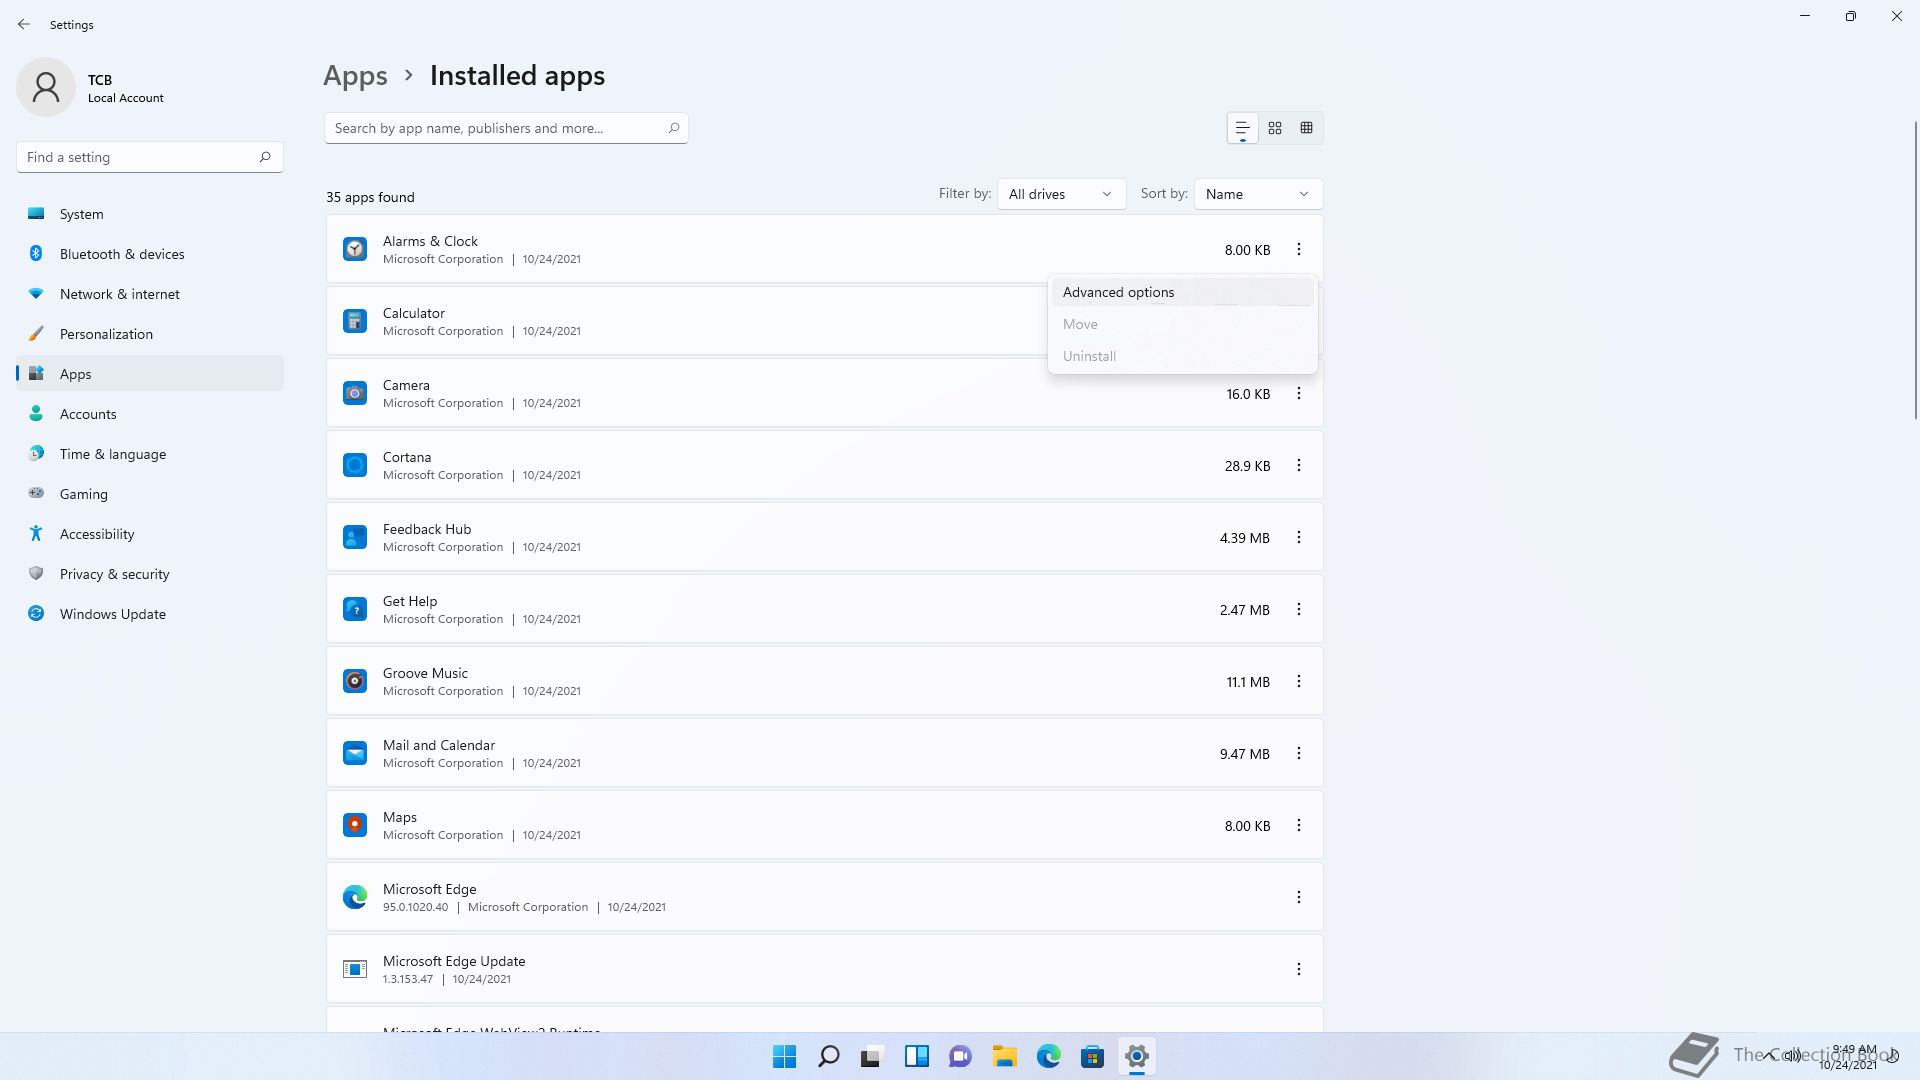The height and width of the screenshot is (1080, 1920).
Task: Select Apps in the sidebar
Action: pos(150,374)
